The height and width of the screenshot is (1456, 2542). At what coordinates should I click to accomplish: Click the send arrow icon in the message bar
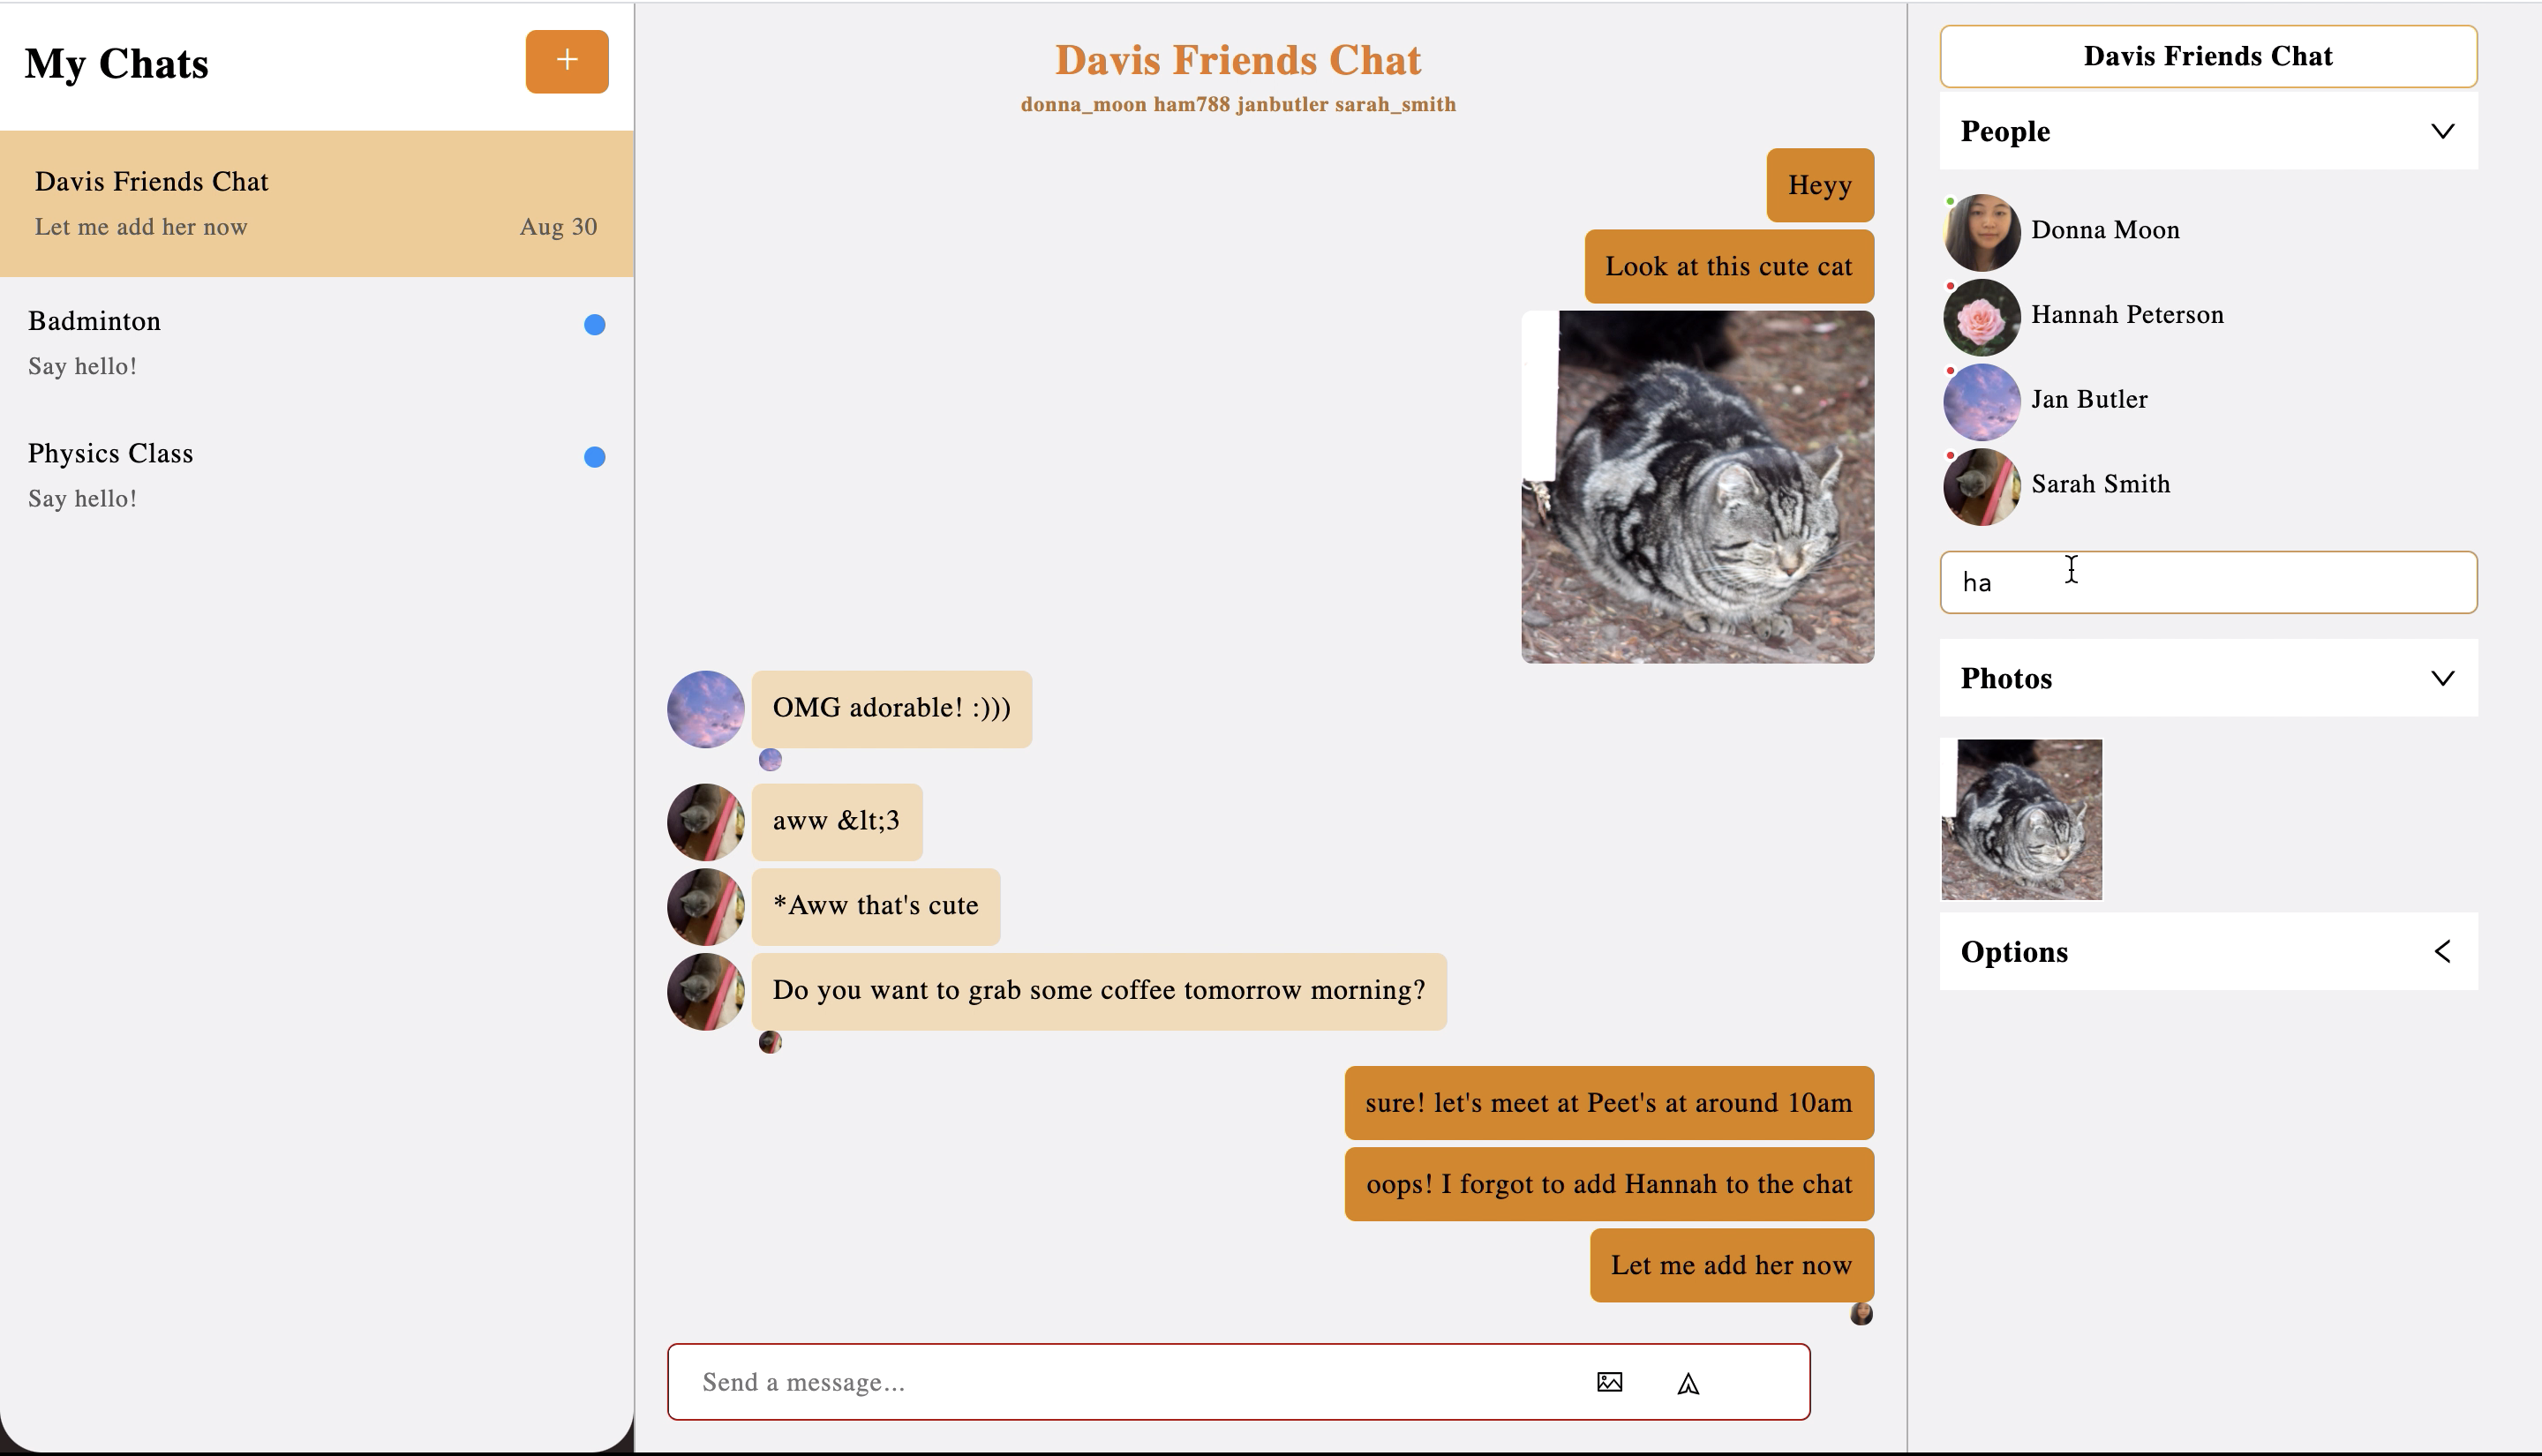(1688, 1383)
